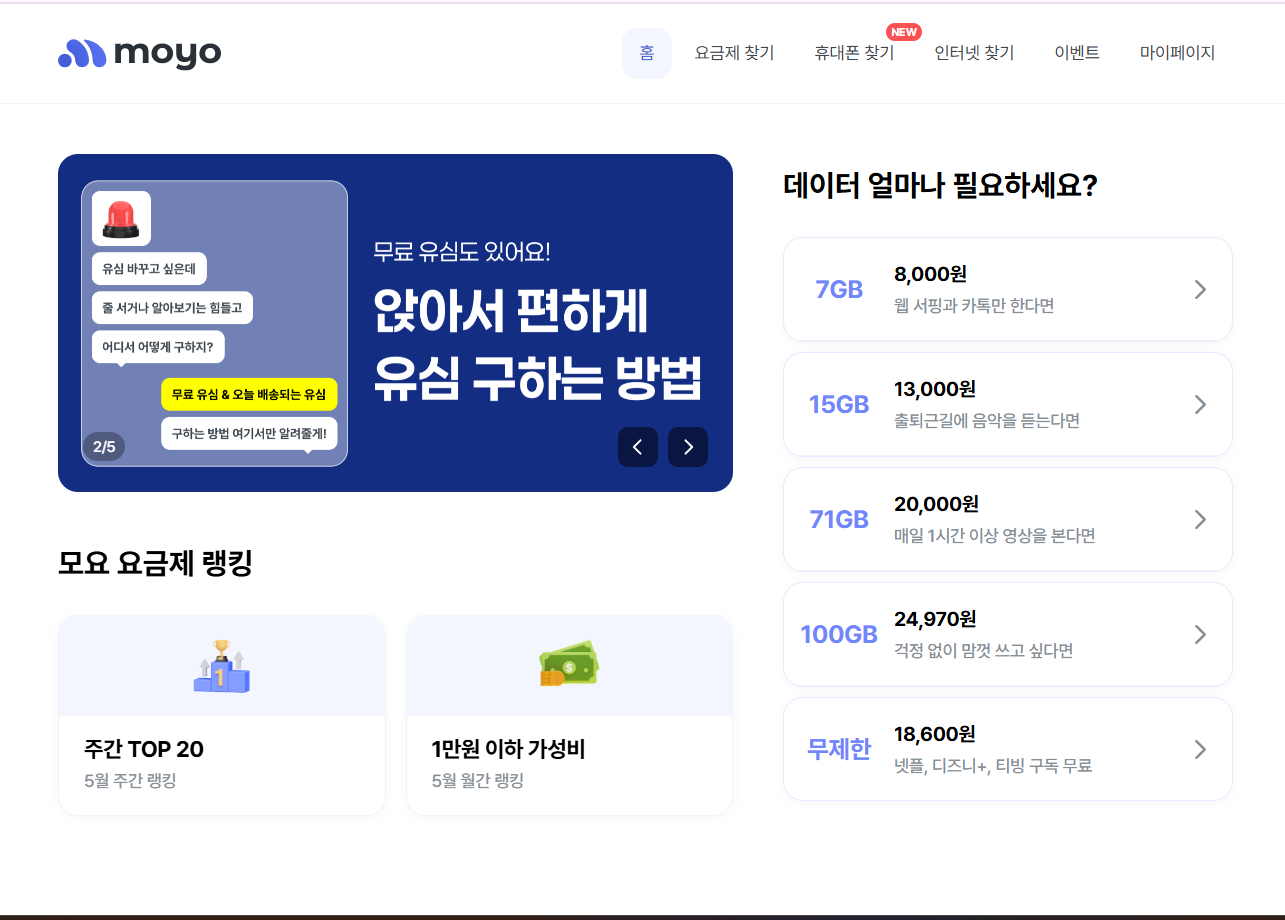Click chat bubble 줄 서거나 알아보기는 힘들고
Viewport: 1285px width, 920px height.
(x=172, y=307)
